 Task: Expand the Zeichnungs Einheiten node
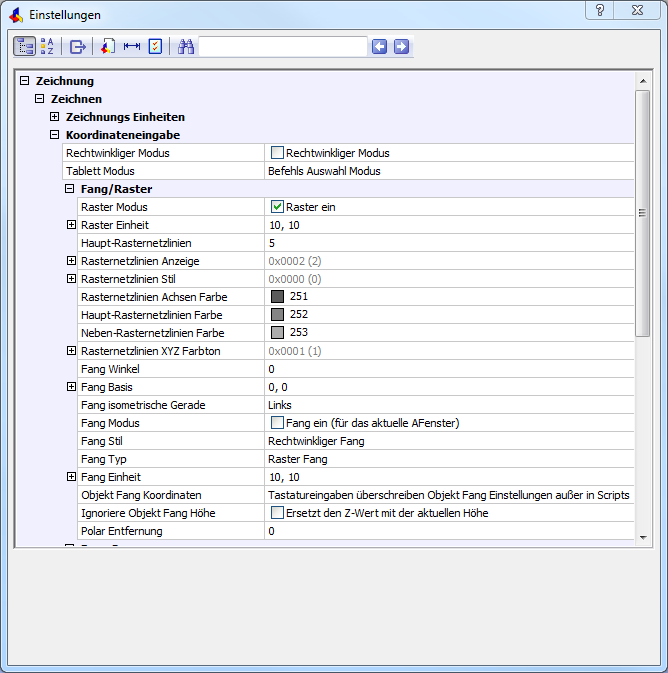[x=55, y=117]
